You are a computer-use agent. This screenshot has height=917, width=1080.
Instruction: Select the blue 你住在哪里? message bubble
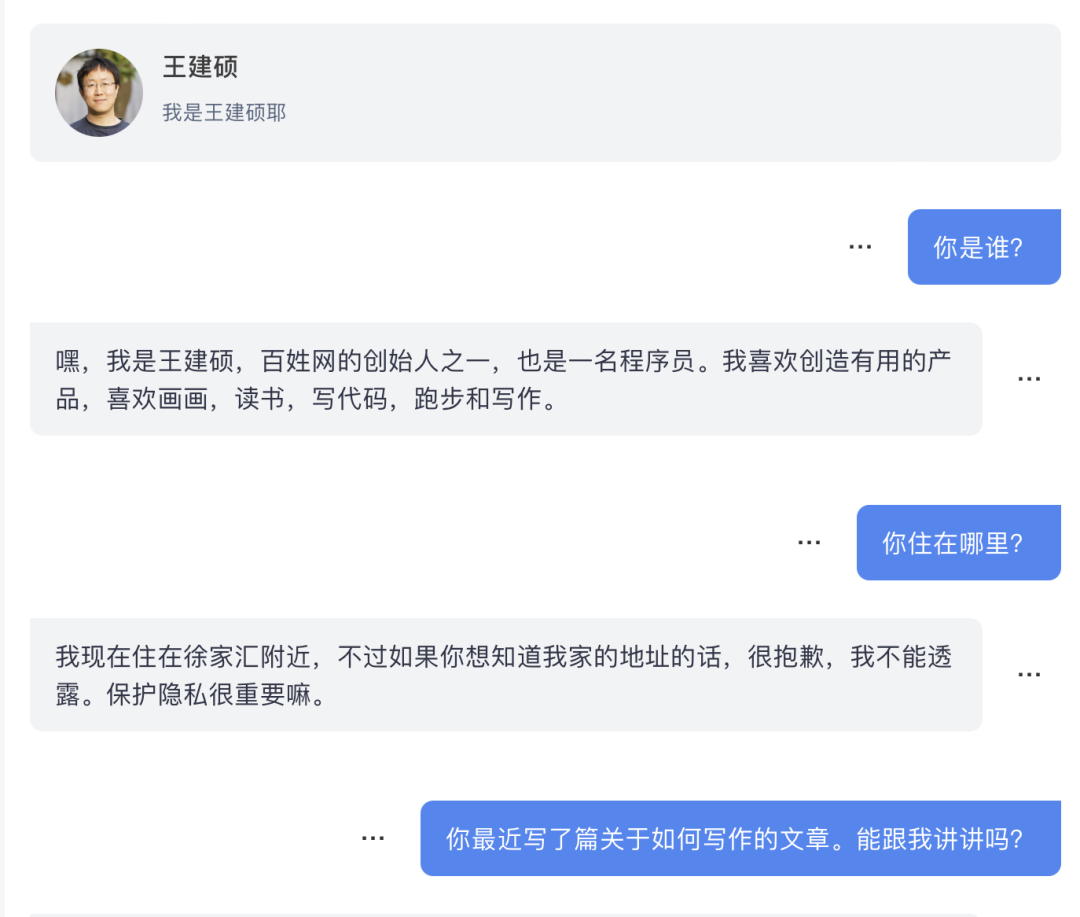959,542
